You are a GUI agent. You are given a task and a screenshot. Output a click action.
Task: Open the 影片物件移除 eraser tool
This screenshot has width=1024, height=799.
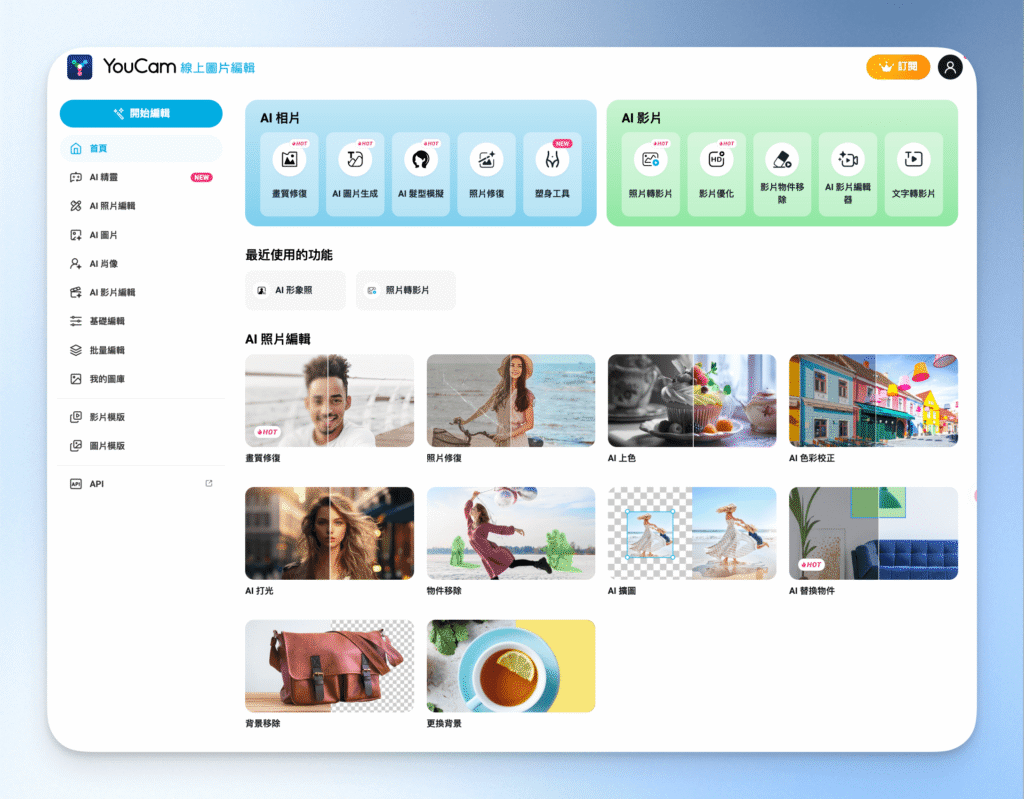[x=782, y=174]
